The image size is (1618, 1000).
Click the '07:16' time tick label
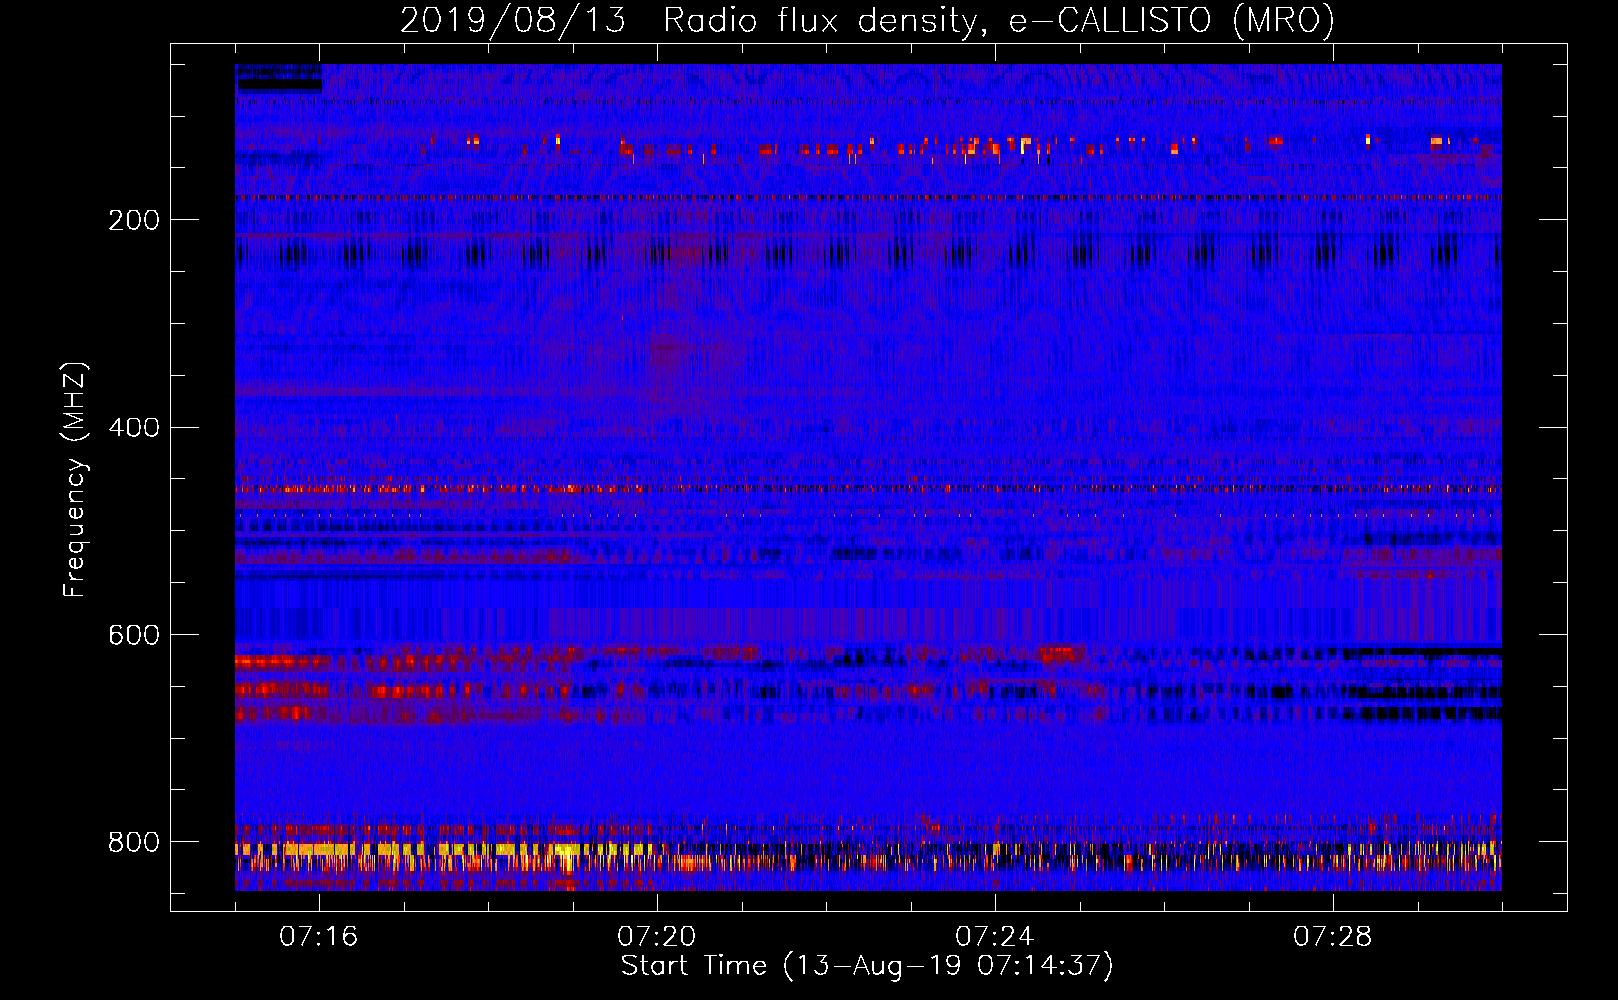point(319,937)
